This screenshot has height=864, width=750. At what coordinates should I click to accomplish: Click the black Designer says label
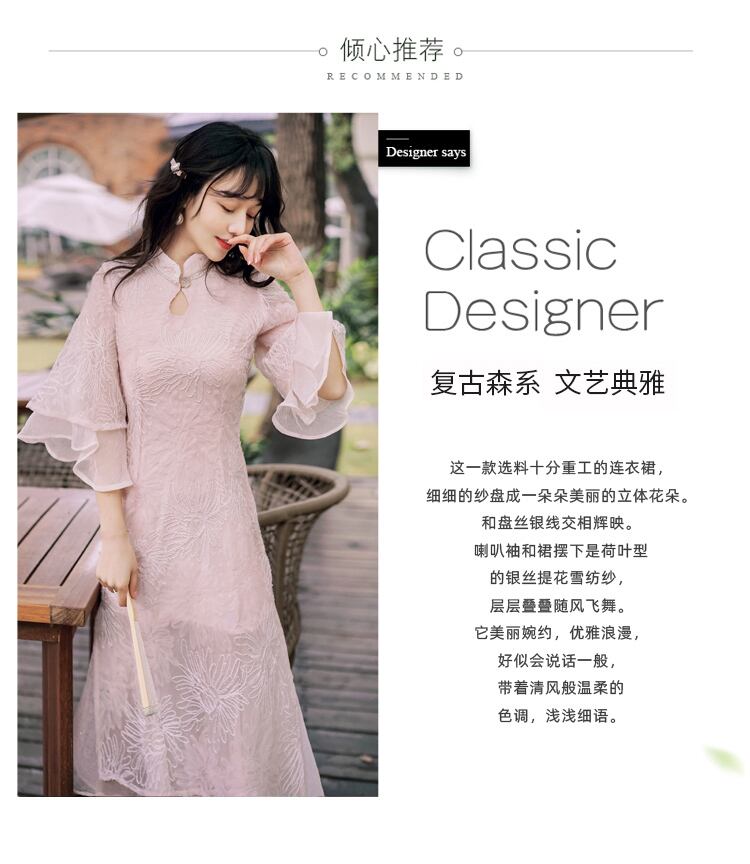pos(424,148)
